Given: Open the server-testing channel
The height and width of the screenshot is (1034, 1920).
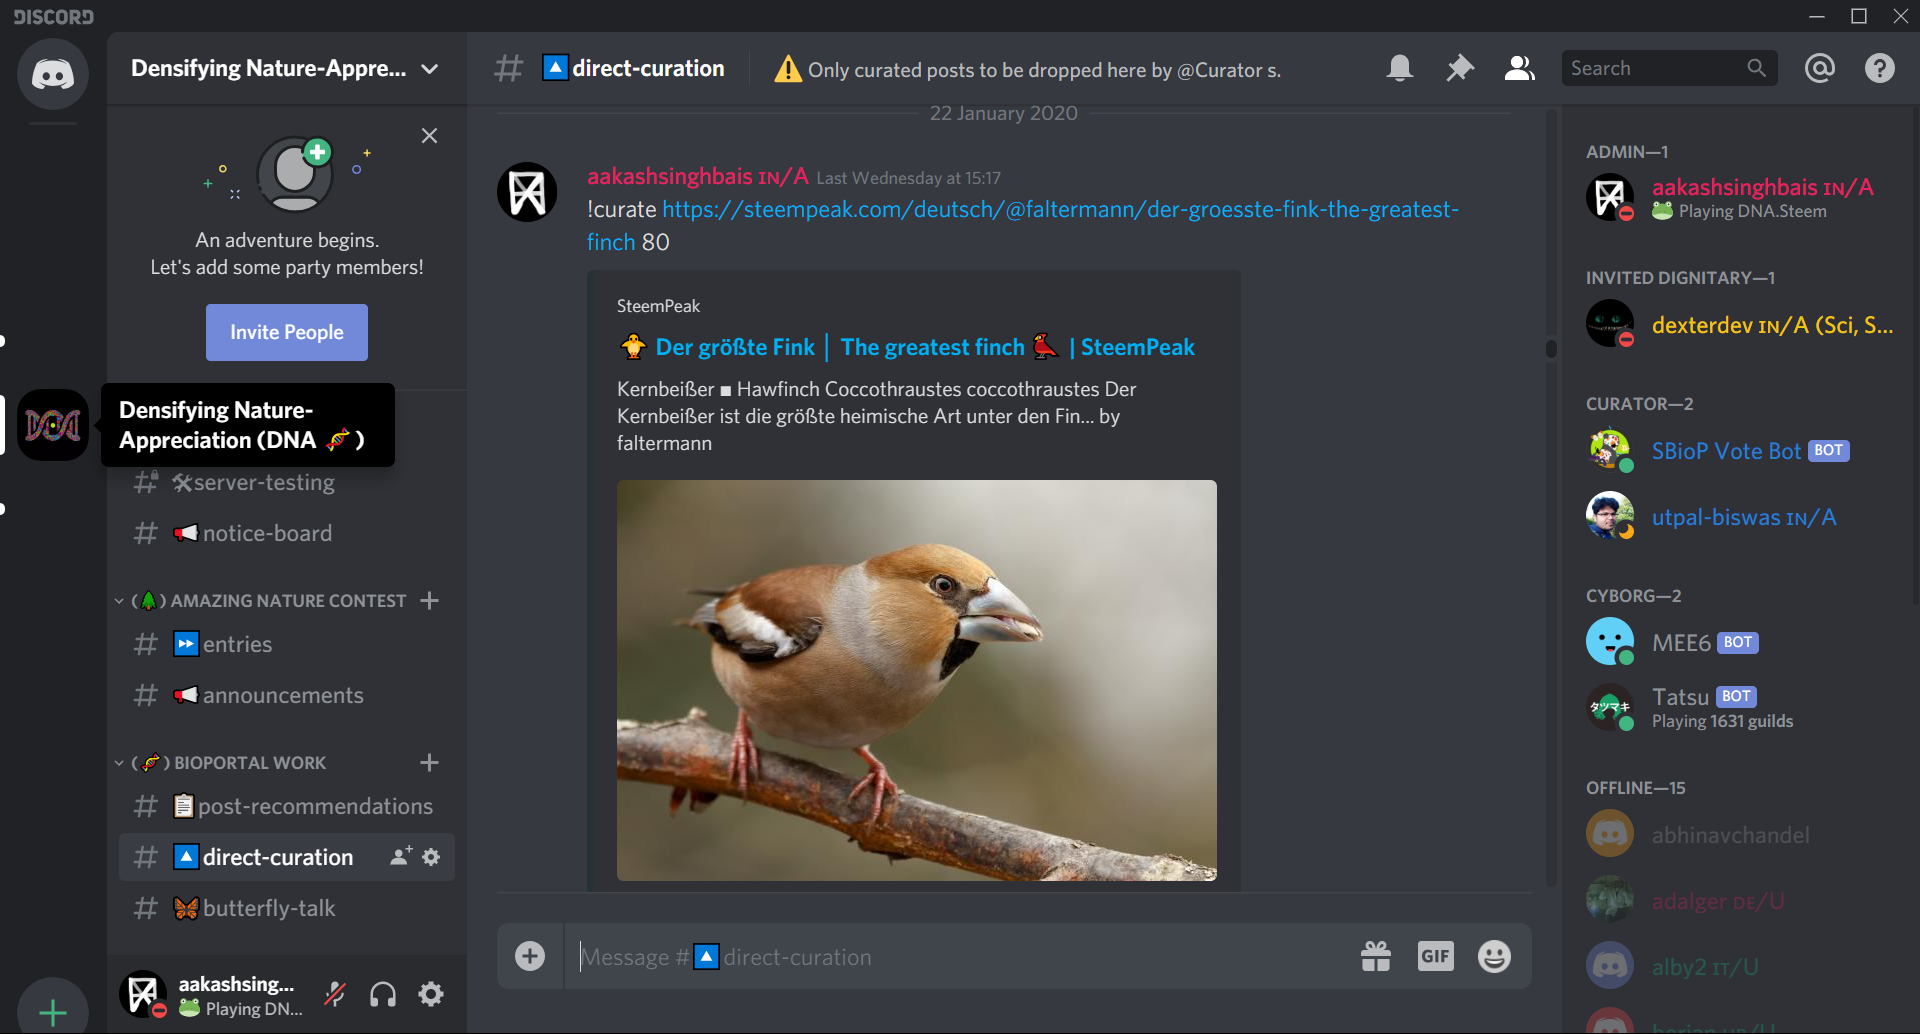Looking at the screenshot, I should point(286,482).
